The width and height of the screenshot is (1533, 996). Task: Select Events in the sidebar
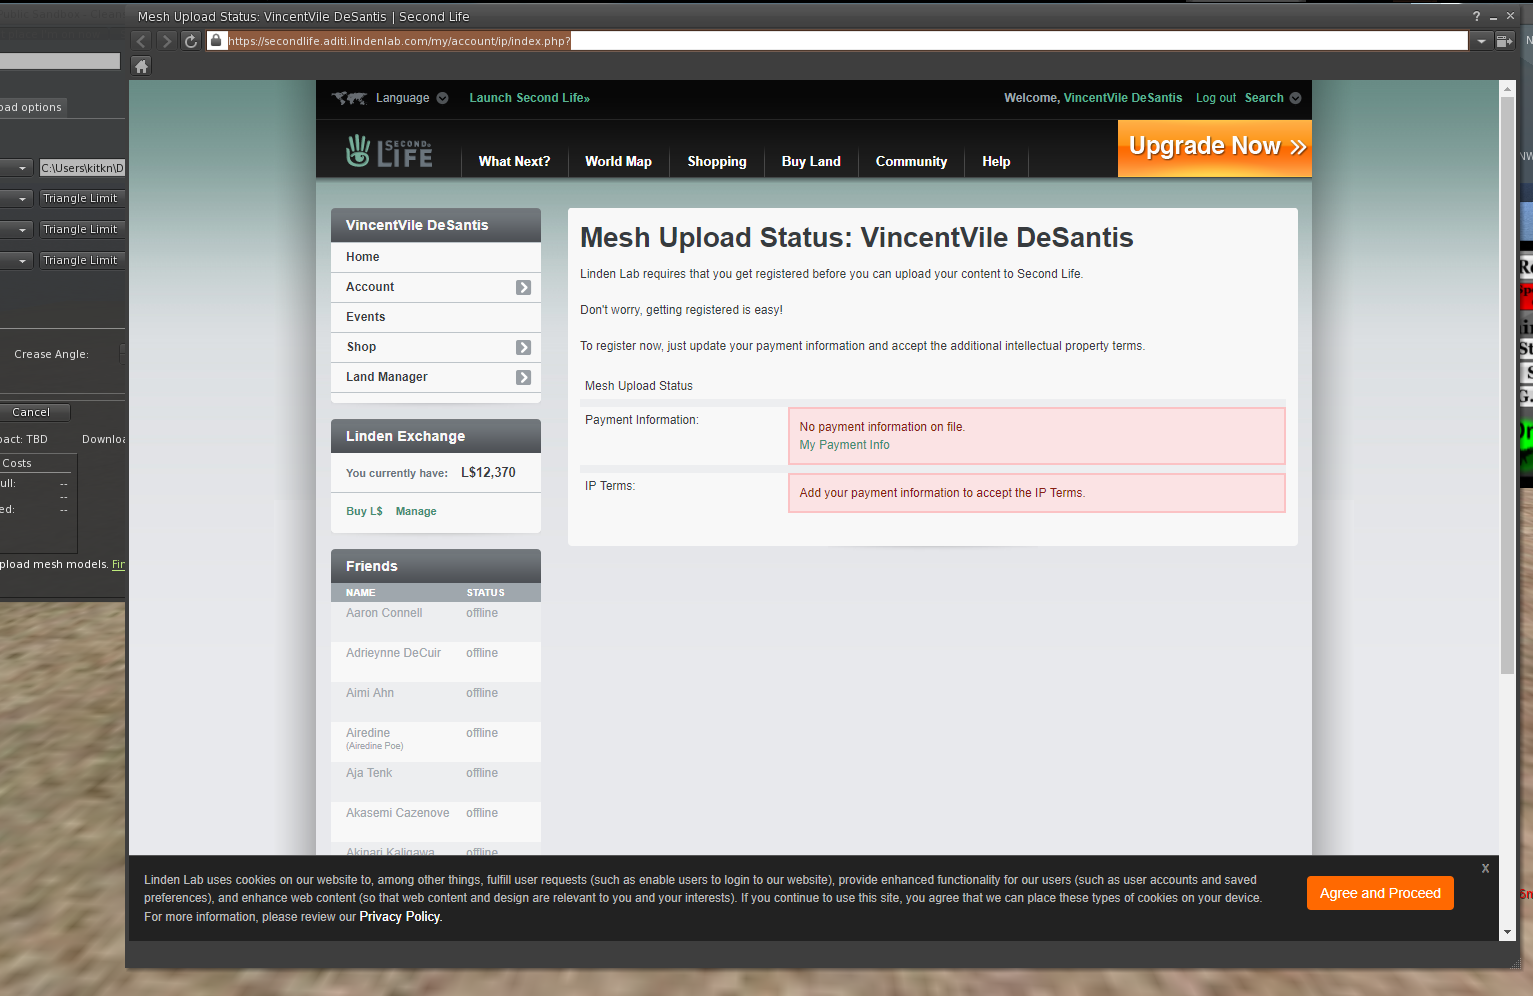pos(436,317)
